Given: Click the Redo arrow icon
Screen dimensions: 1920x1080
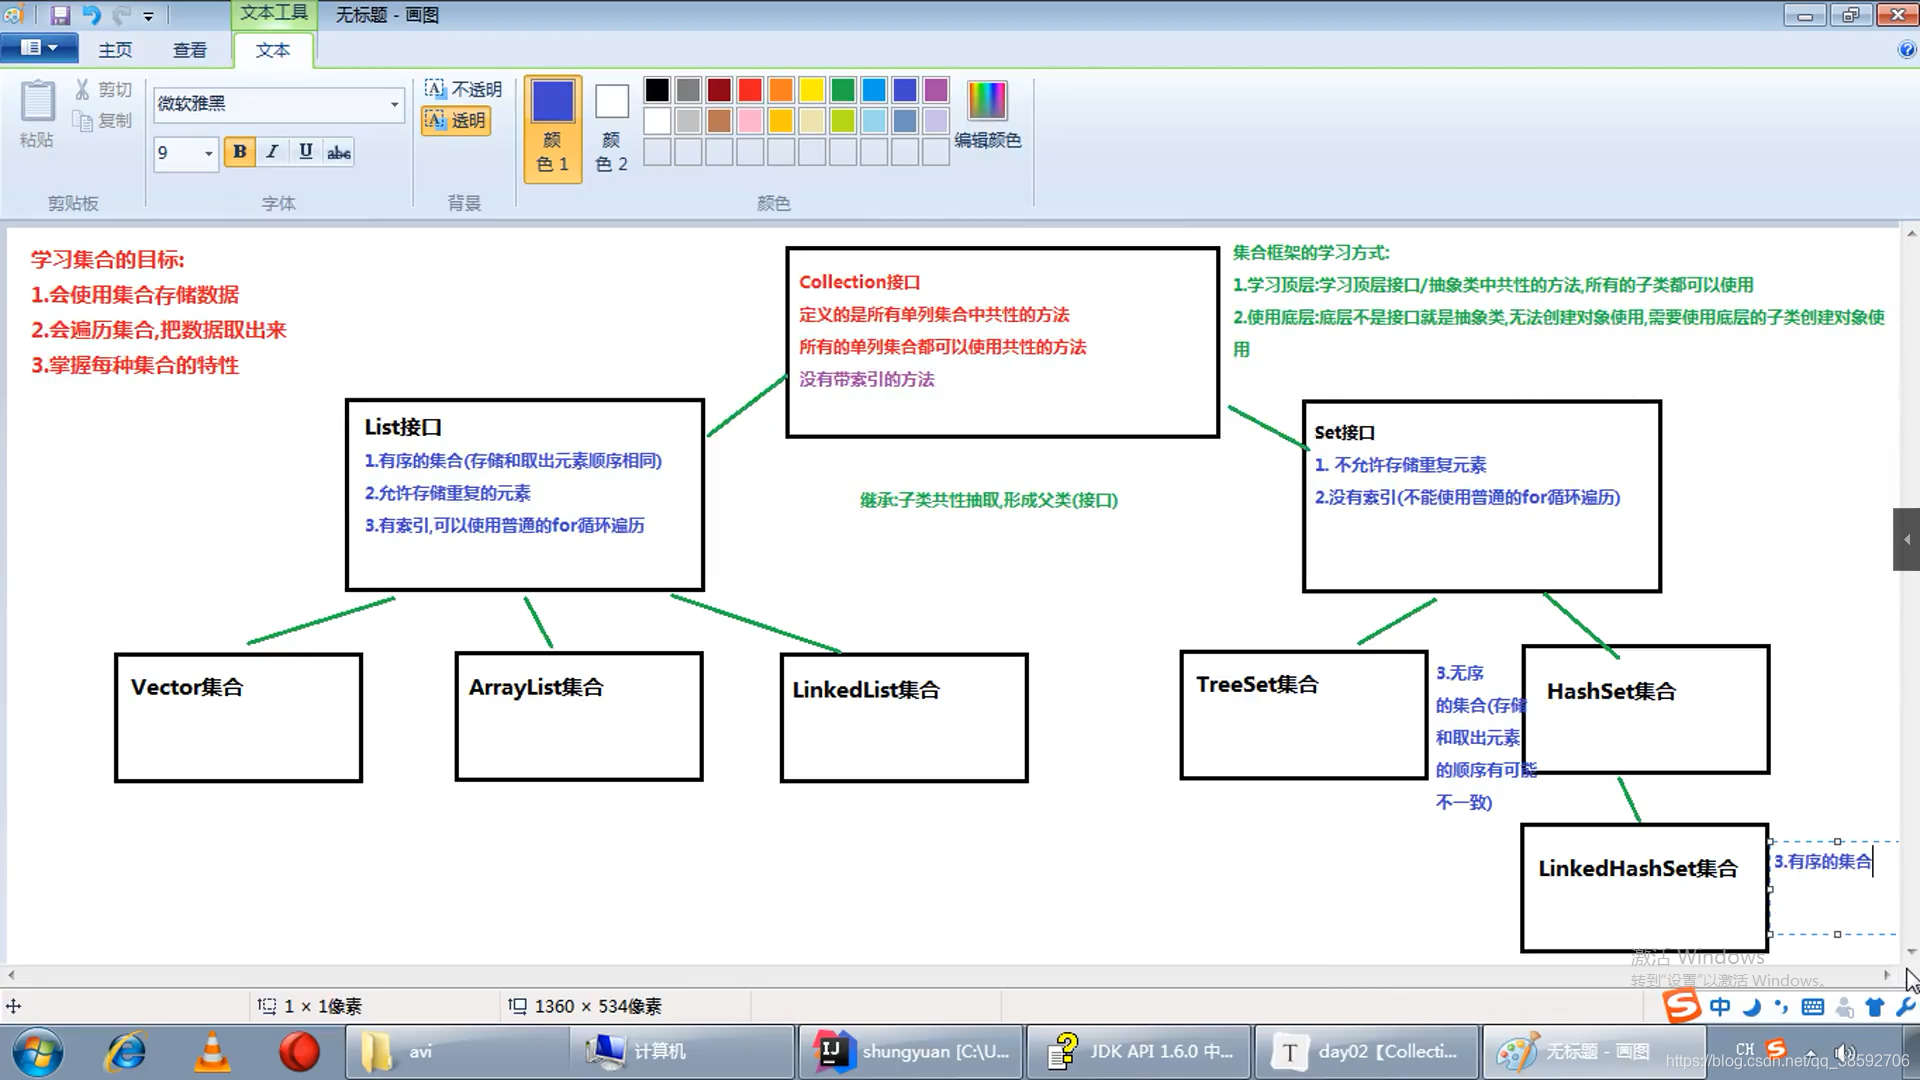Looking at the screenshot, I should click(123, 13).
